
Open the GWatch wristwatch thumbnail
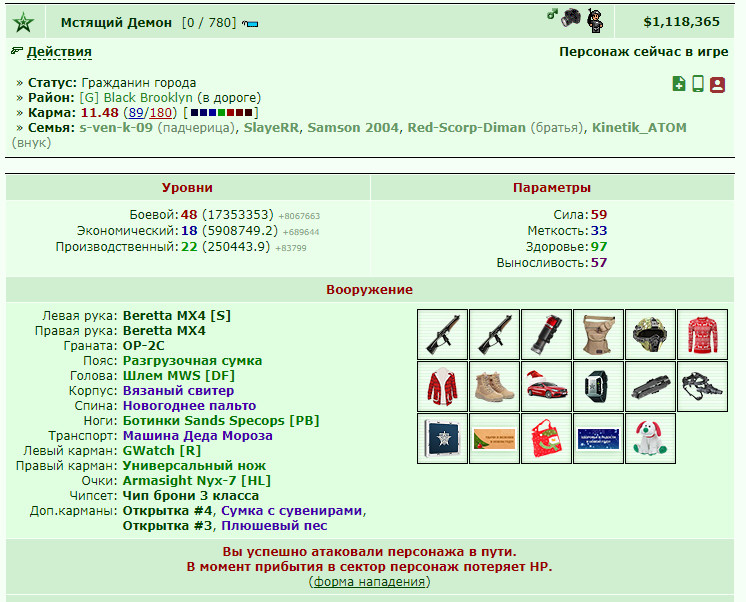tap(598, 386)
